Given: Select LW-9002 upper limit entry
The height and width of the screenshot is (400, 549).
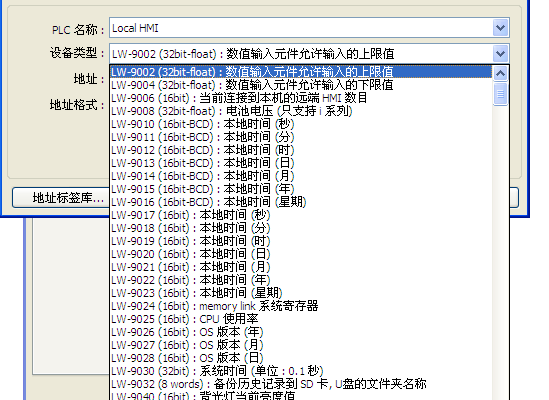Looking at the screenshot, I should 301,72.
